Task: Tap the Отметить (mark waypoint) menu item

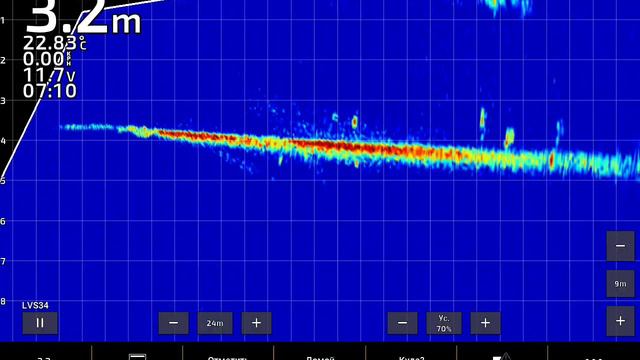Action: pos(227,357)
